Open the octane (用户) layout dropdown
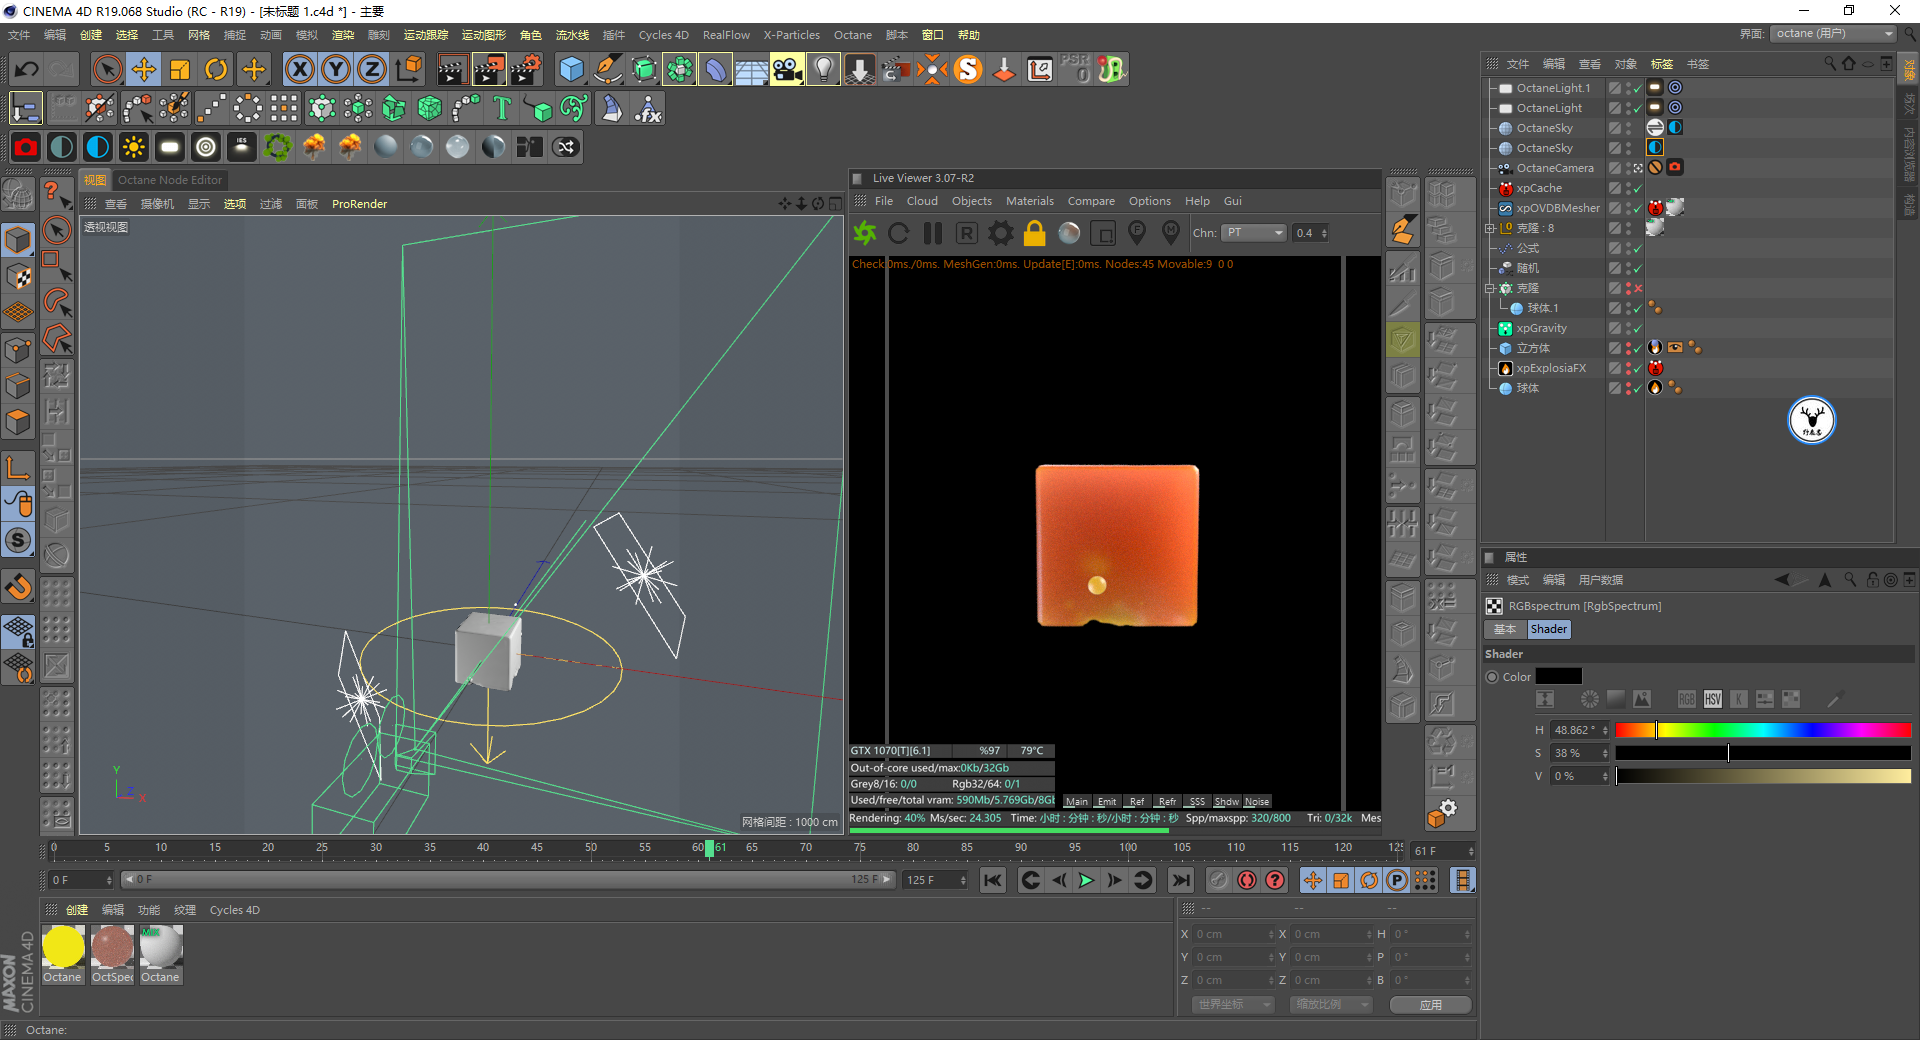 [1834, 34]
